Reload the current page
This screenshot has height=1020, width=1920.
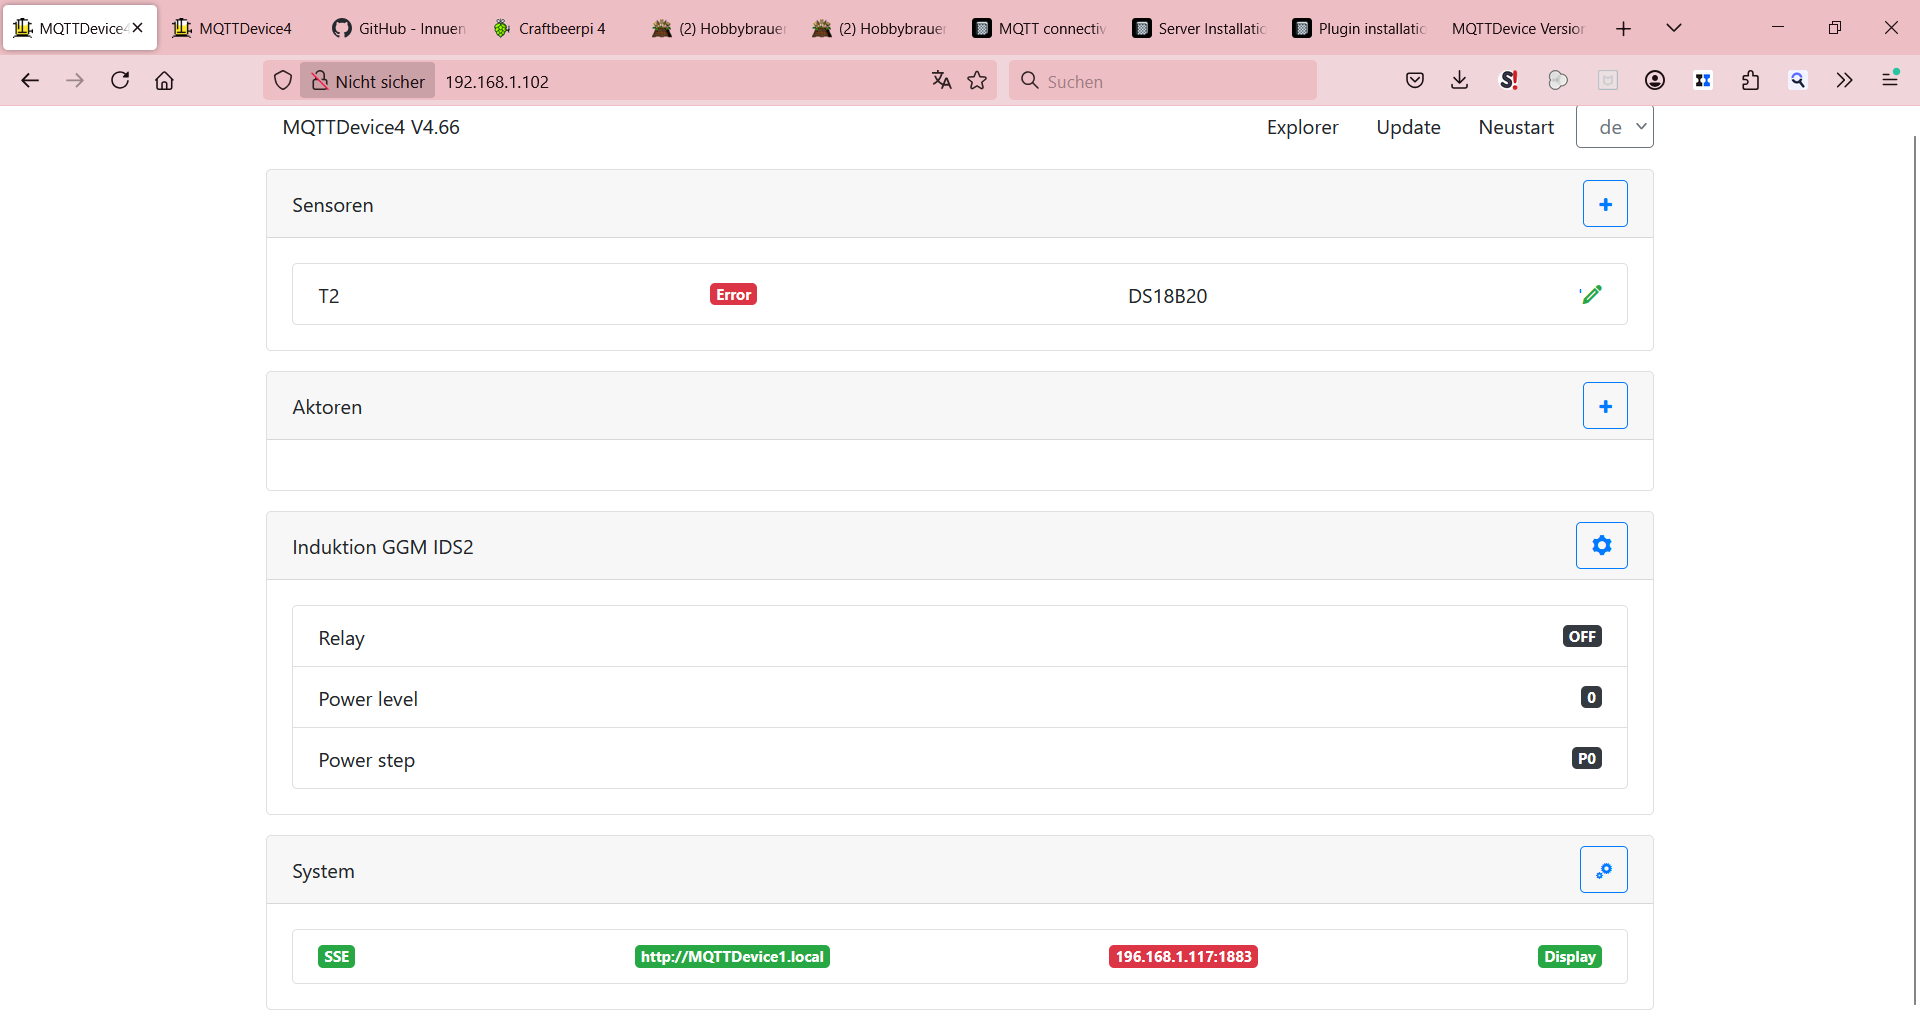tap(120, 81)
